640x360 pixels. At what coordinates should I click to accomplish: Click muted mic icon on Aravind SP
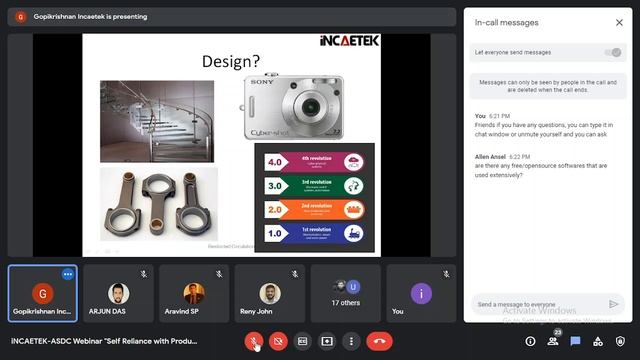pos(219,274)
